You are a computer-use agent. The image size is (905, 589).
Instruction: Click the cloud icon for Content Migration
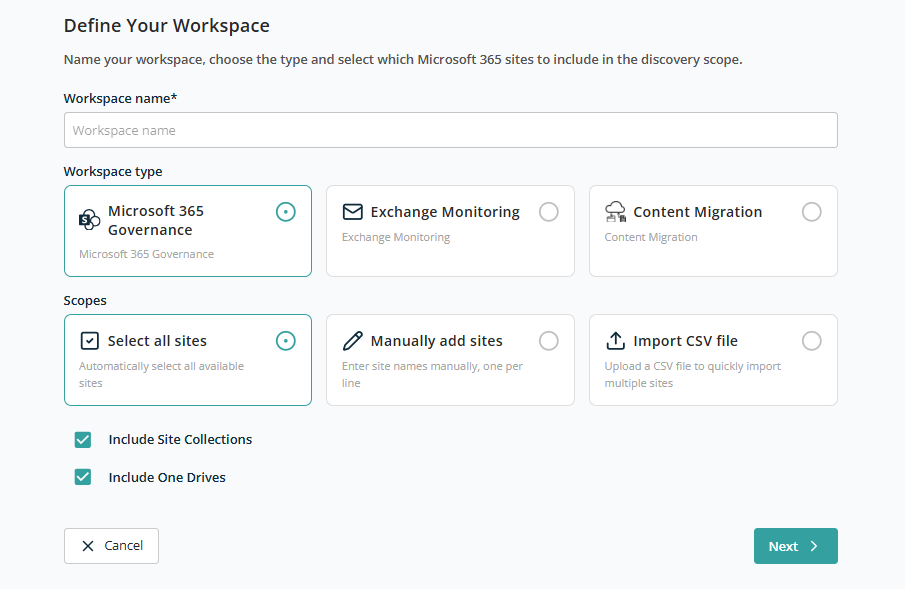[x=615, y=212]
